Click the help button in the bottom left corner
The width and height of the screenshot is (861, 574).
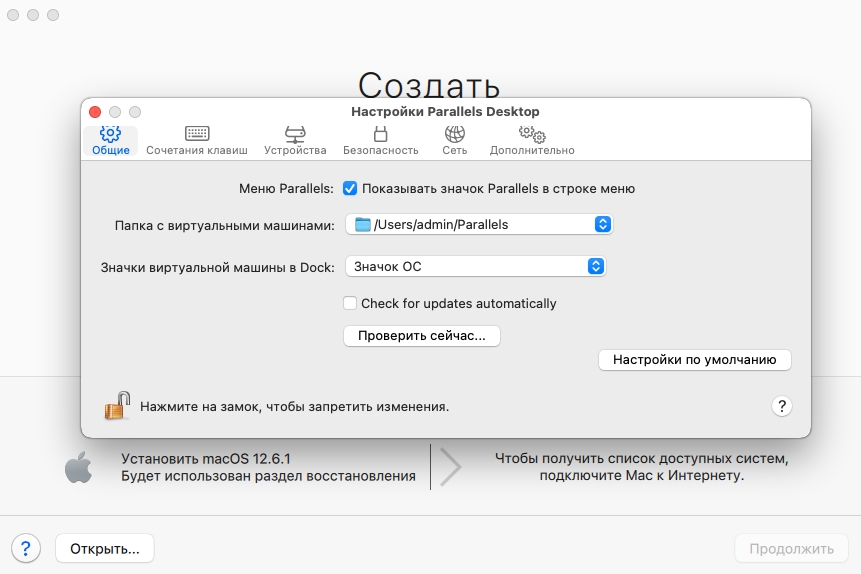pyautogui.click(x=26, y=548)
